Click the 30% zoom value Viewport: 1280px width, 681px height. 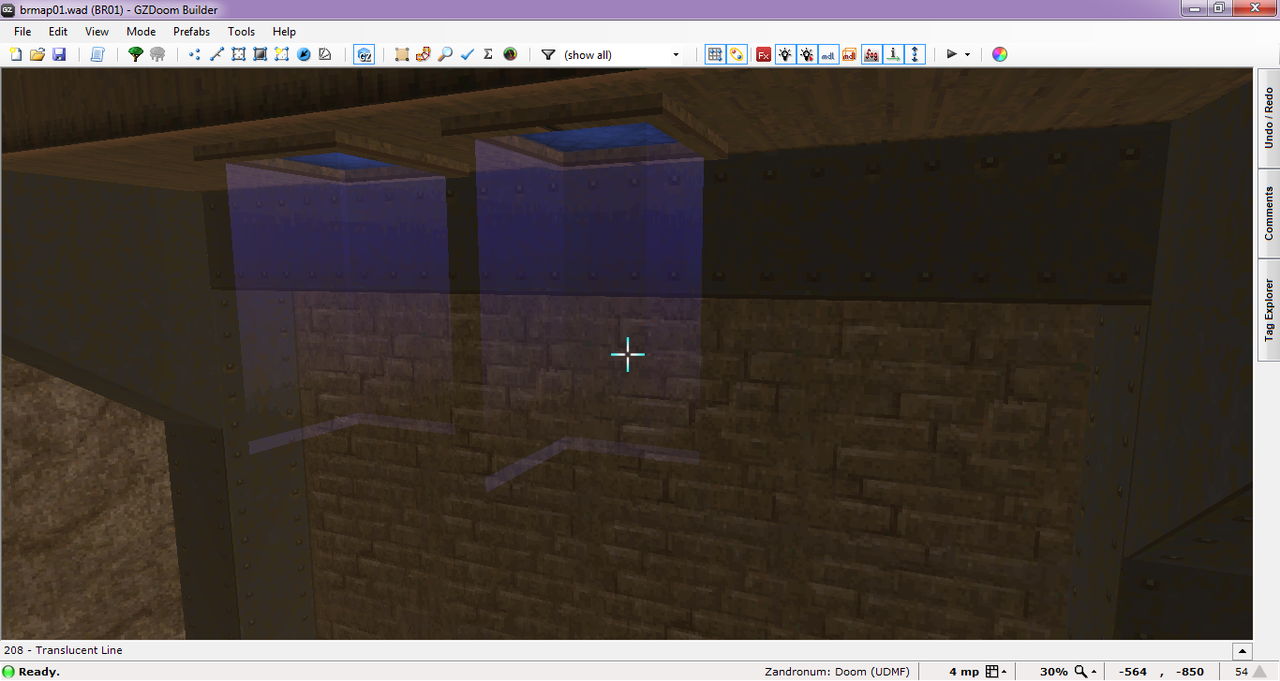pos(1053,672)
